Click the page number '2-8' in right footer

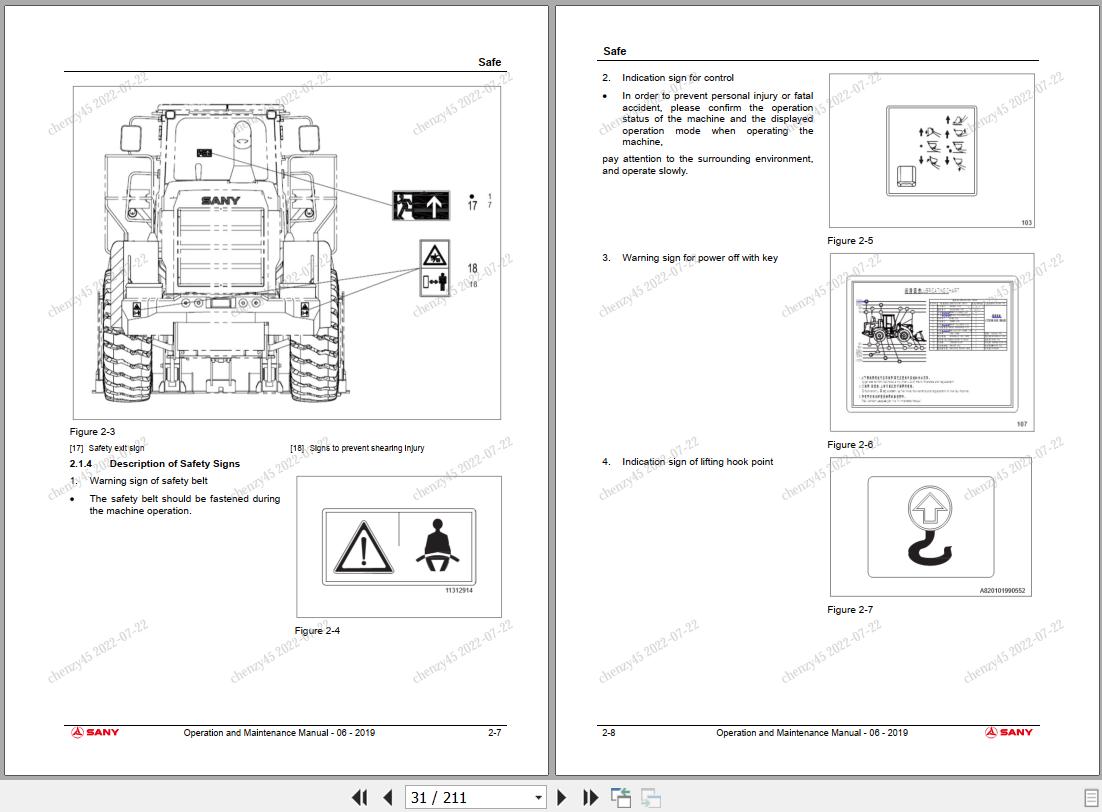609,733
